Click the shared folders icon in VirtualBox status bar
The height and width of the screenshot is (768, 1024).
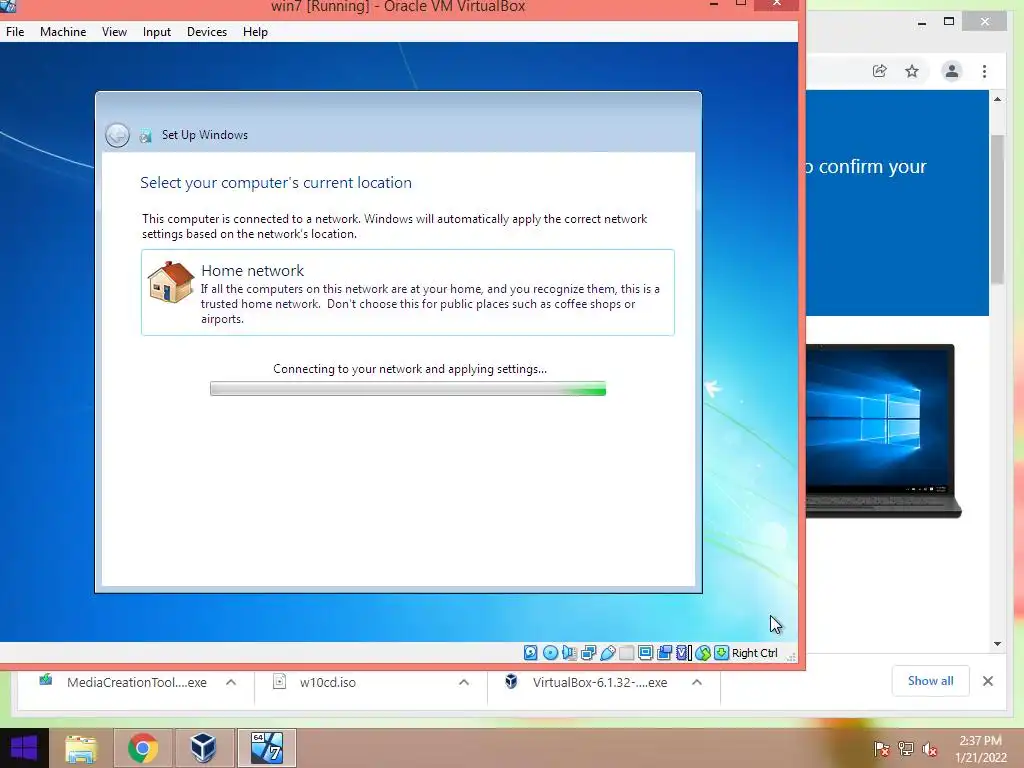click(x=626, y=652)
